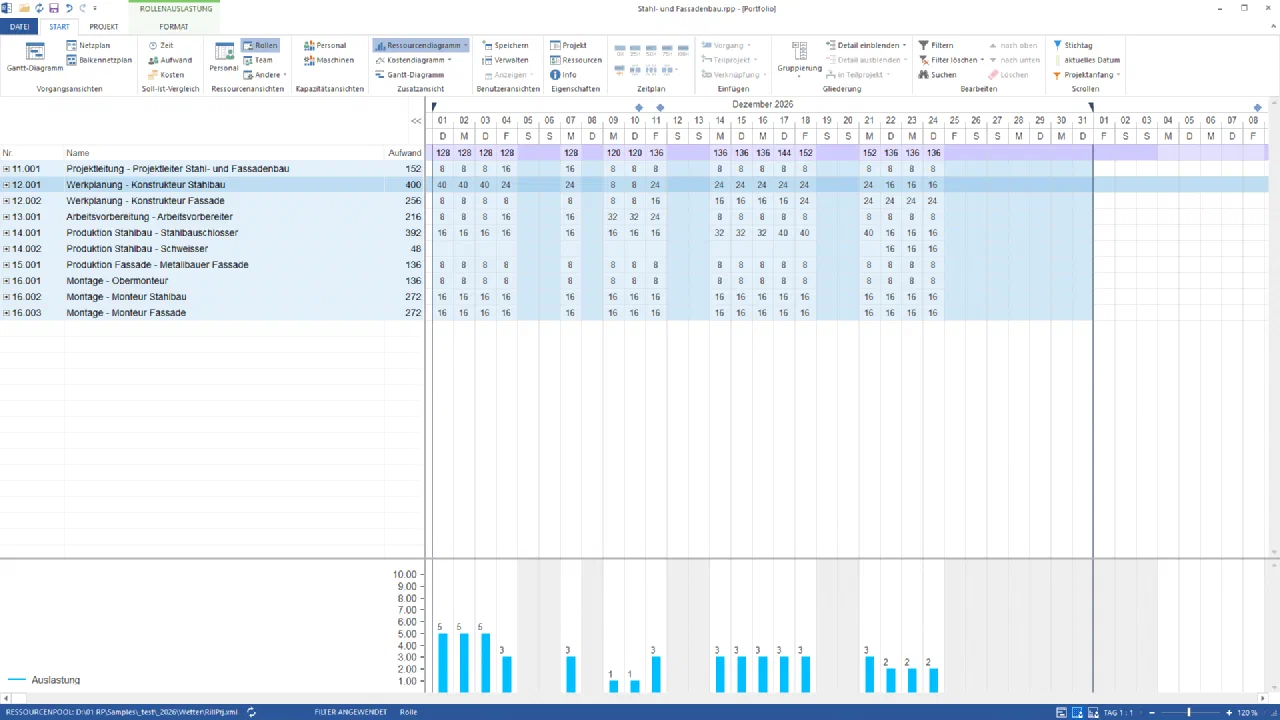
Task: Open the large Personal resource view
Action: 223,58
